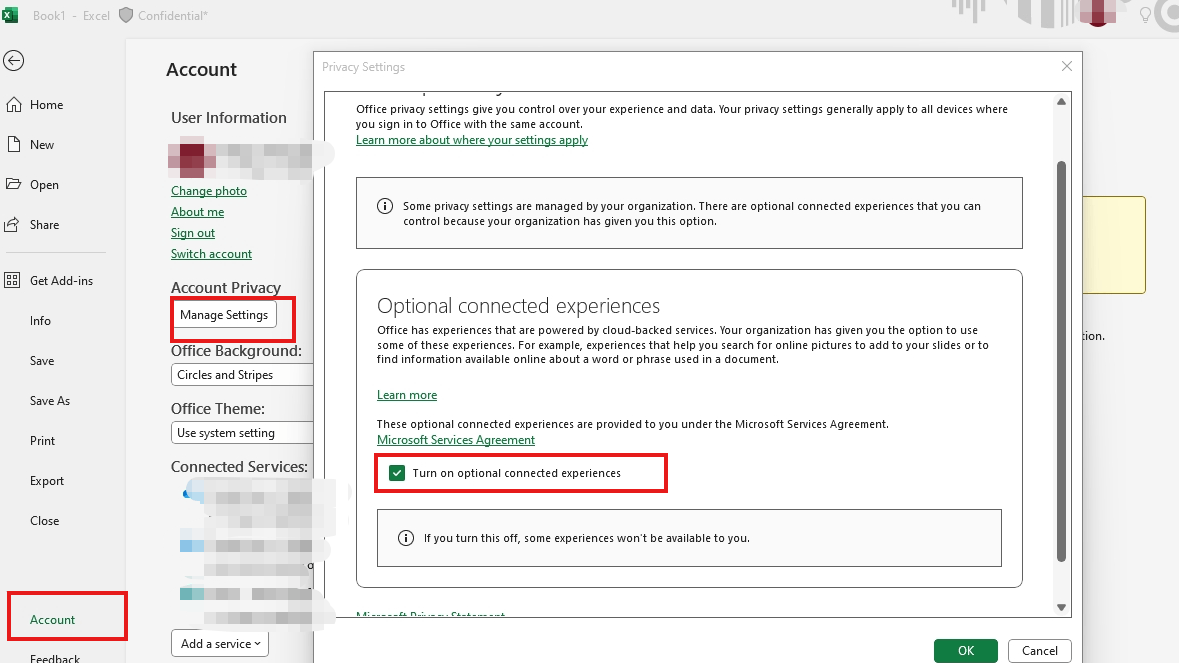
Task: Confirm privacy settings with OK
Action: 965,651
